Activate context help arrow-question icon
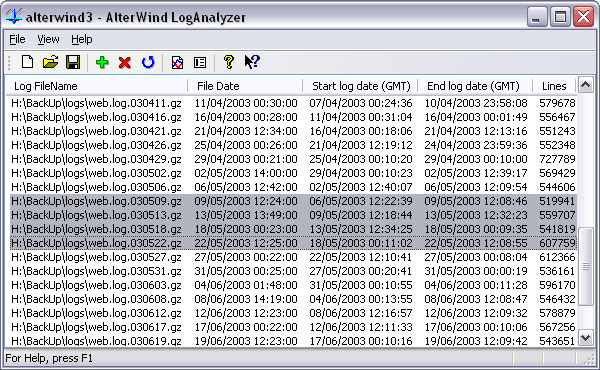Image resolution: width=600 pixels, height=370 pixels. click(252, 62)
